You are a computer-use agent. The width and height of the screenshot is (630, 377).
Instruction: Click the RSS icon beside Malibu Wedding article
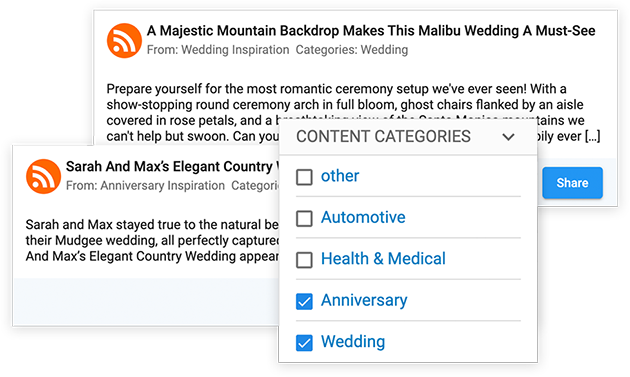(x=124, y=41)
